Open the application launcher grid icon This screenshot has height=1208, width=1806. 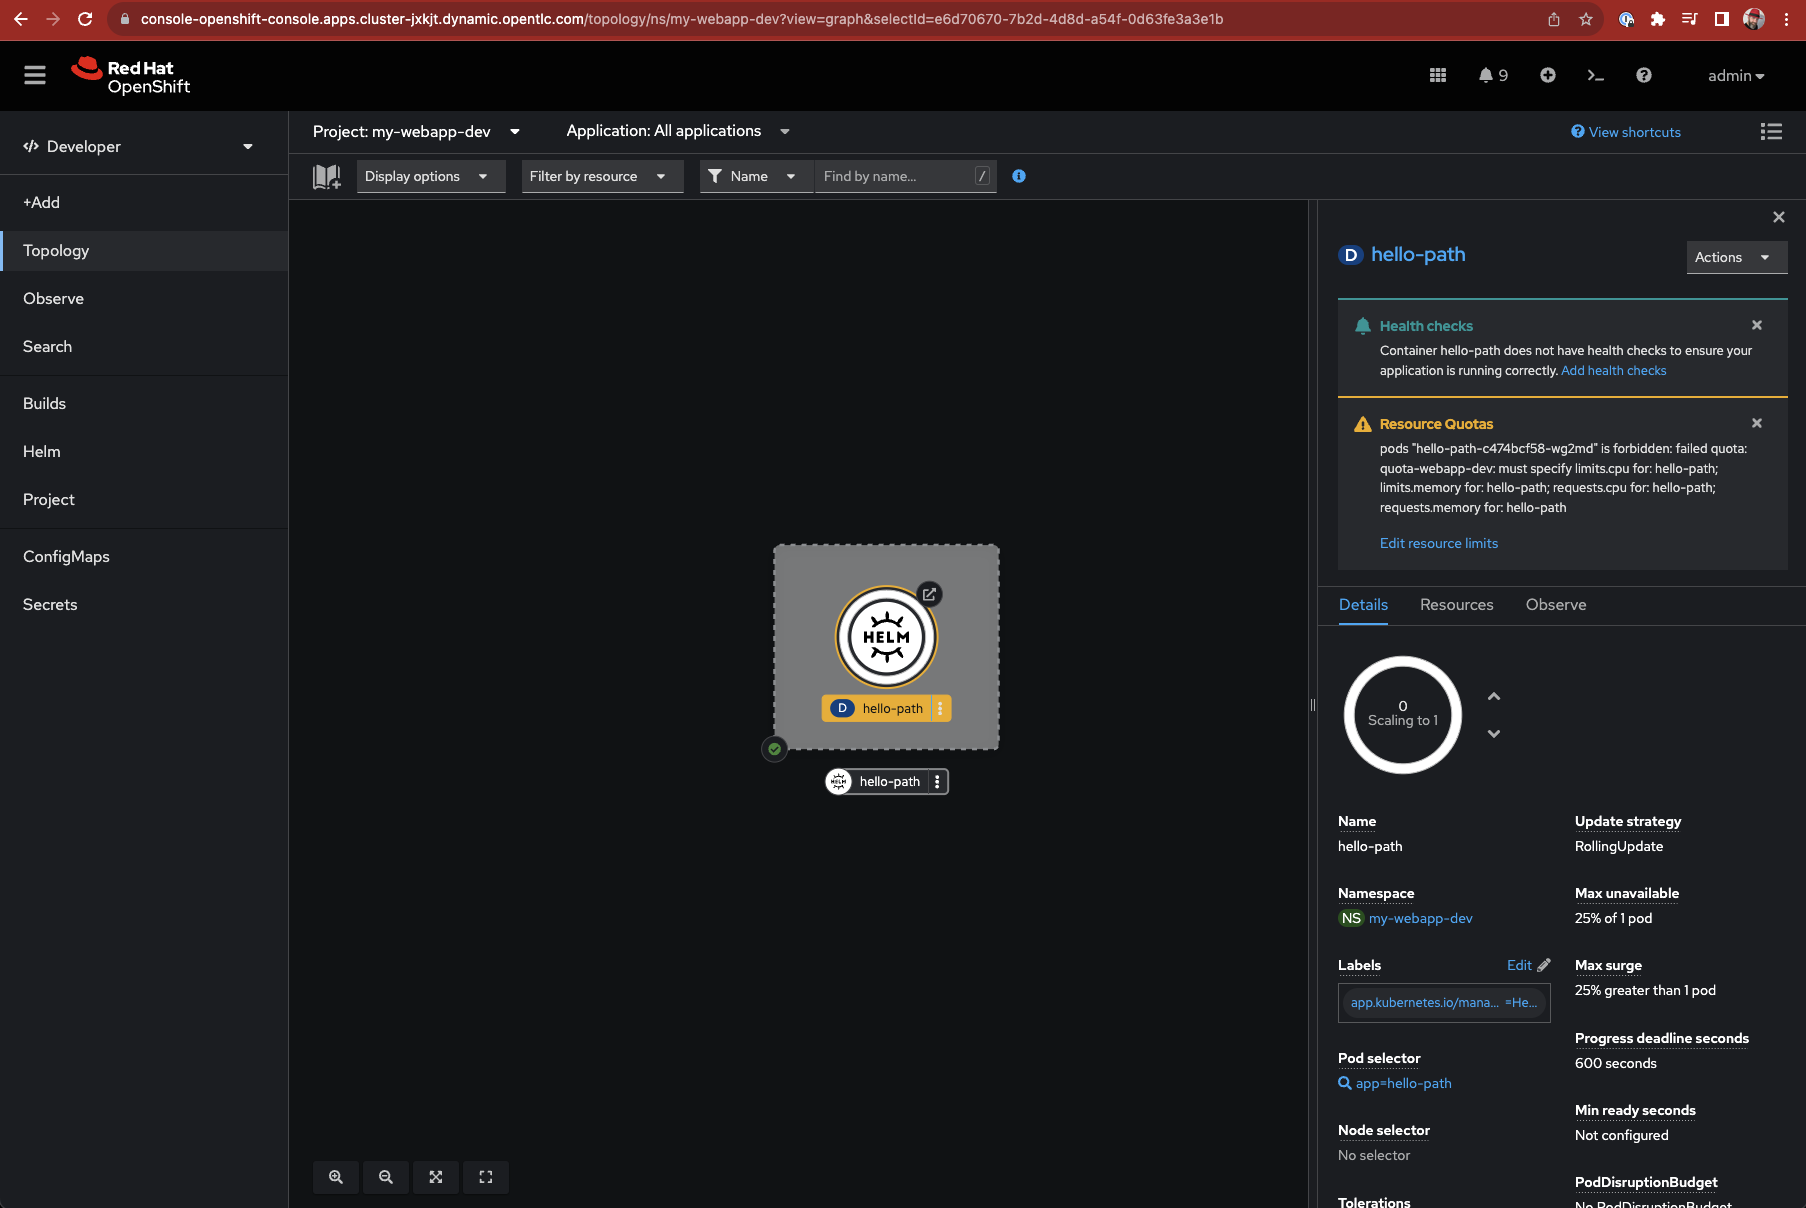coord(1438,75)
